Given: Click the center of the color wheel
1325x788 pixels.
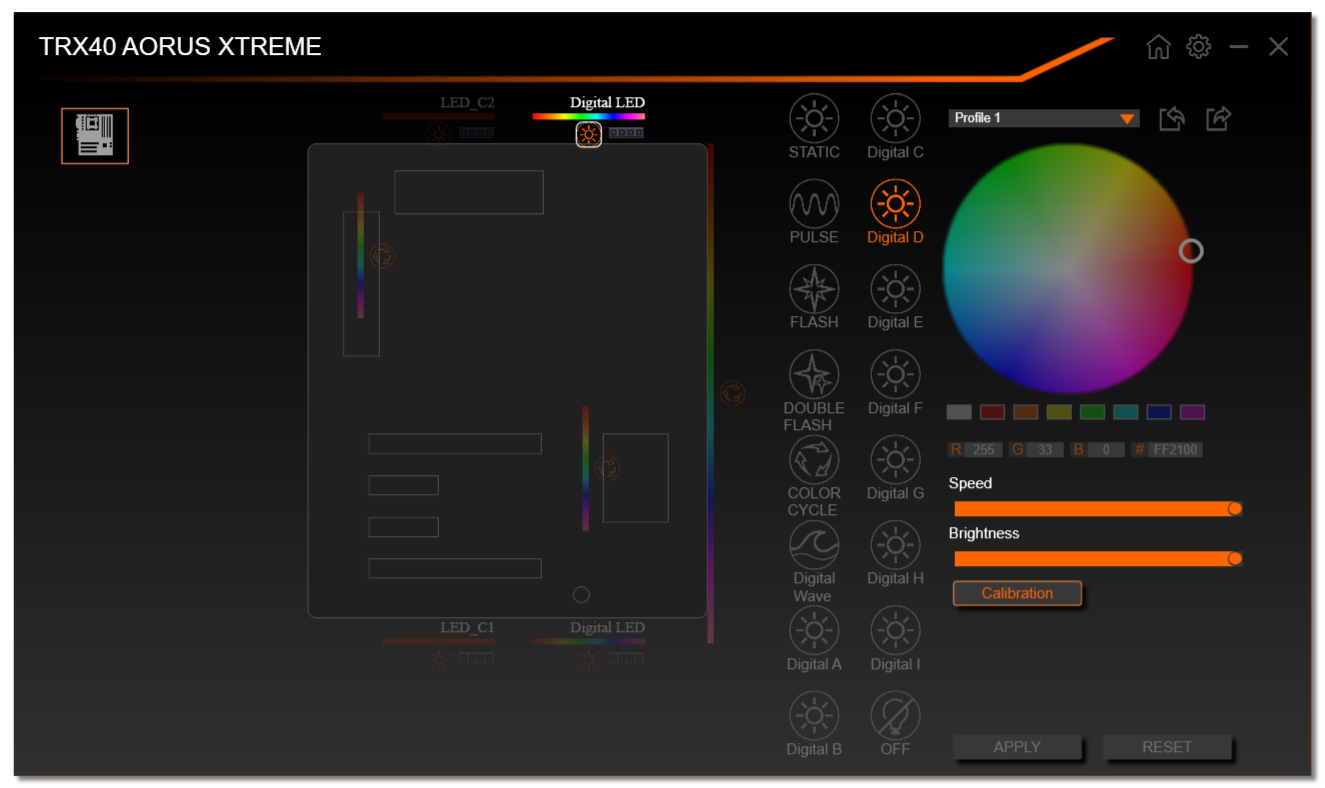Looking at the screenshot, I should click(1068, 268).
